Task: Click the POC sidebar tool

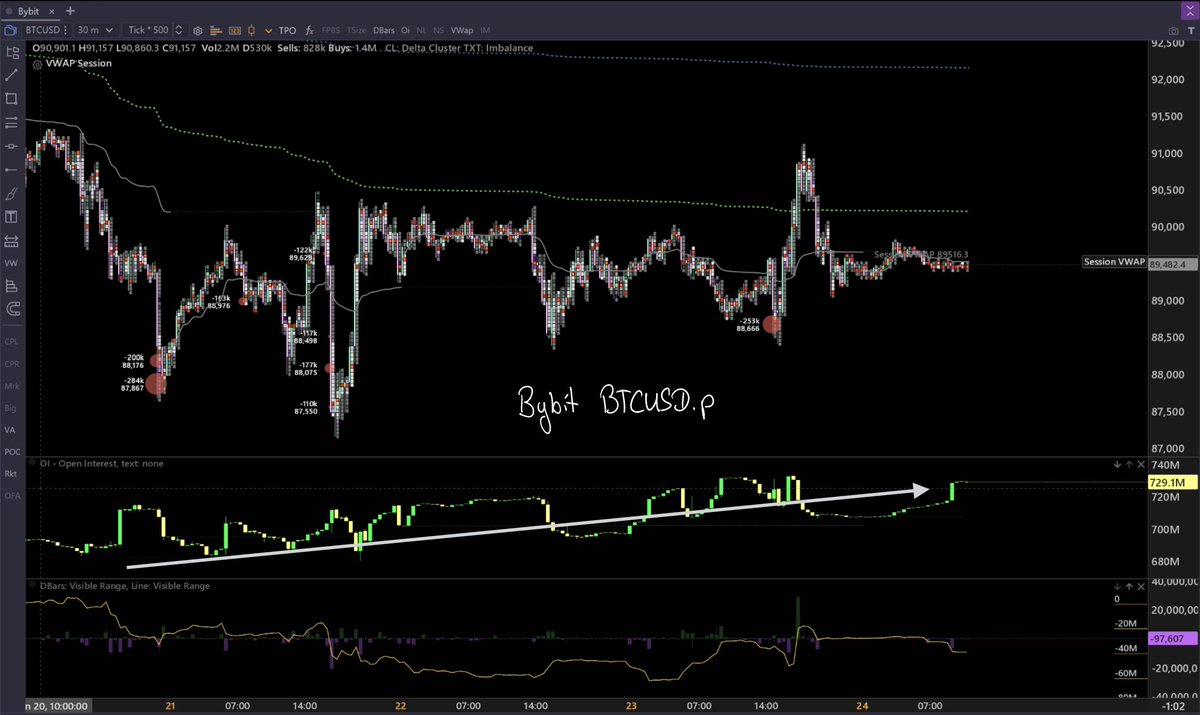Action: 12,451
